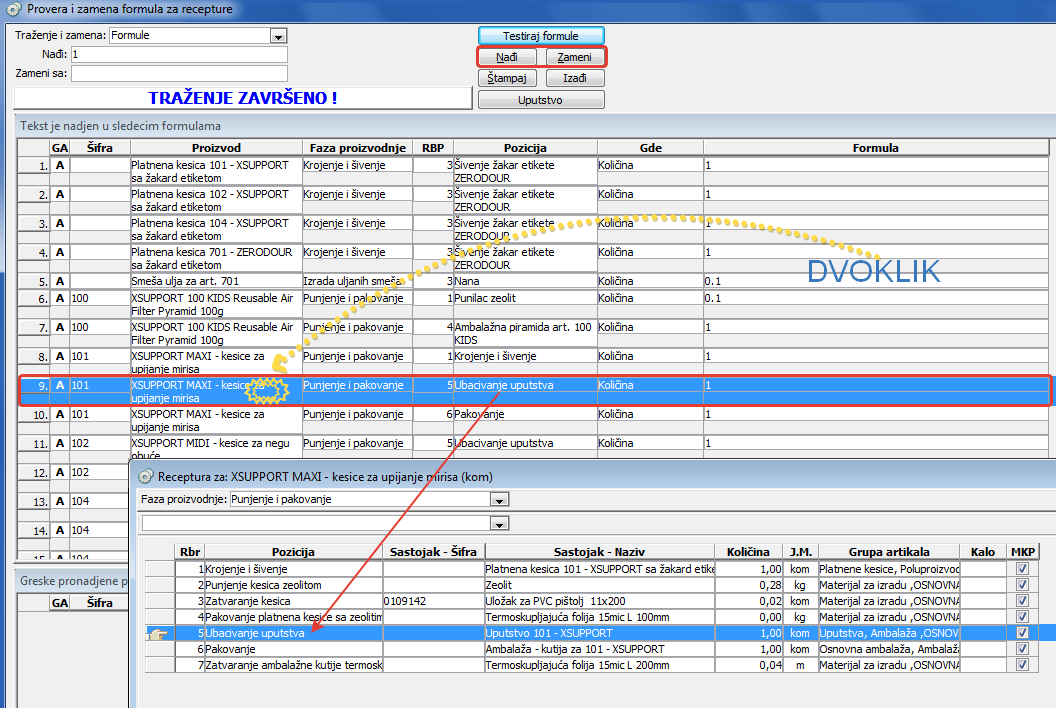Toggle MKP checkbox for Punjenje kesica zeolitom

(x=1021, y=585)
